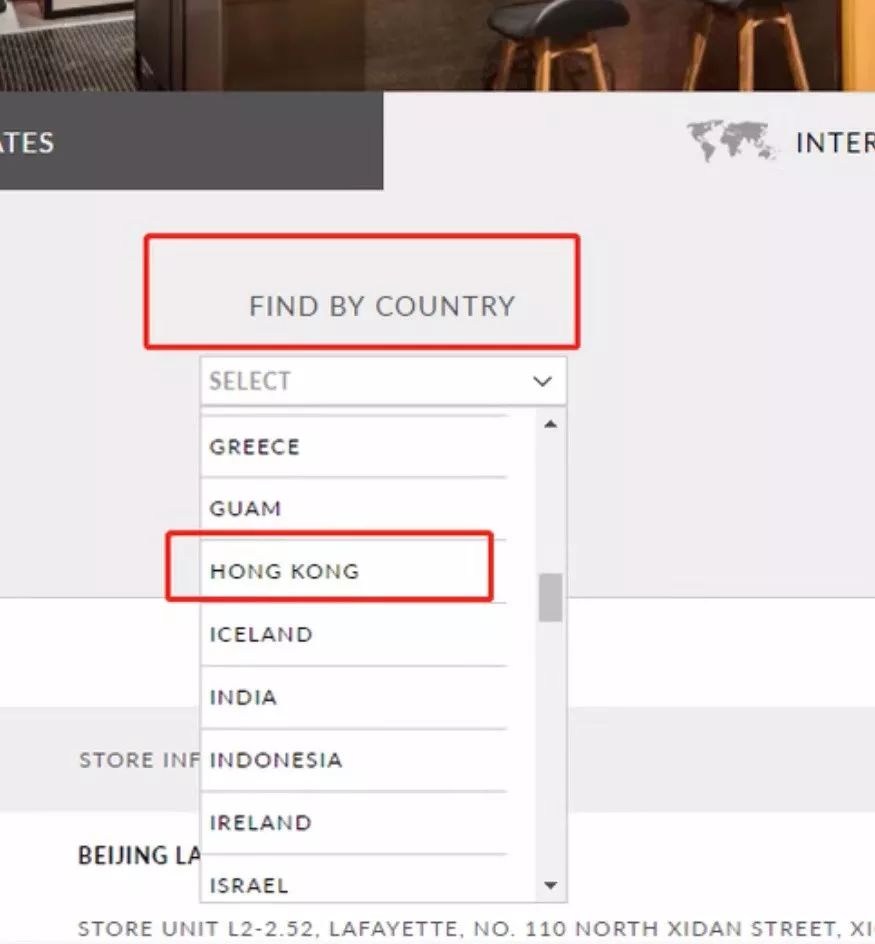The height and width of the screenshot is (944, 875).
Task: Select ICELAND from the country list
Action: [x=261, y=634]
